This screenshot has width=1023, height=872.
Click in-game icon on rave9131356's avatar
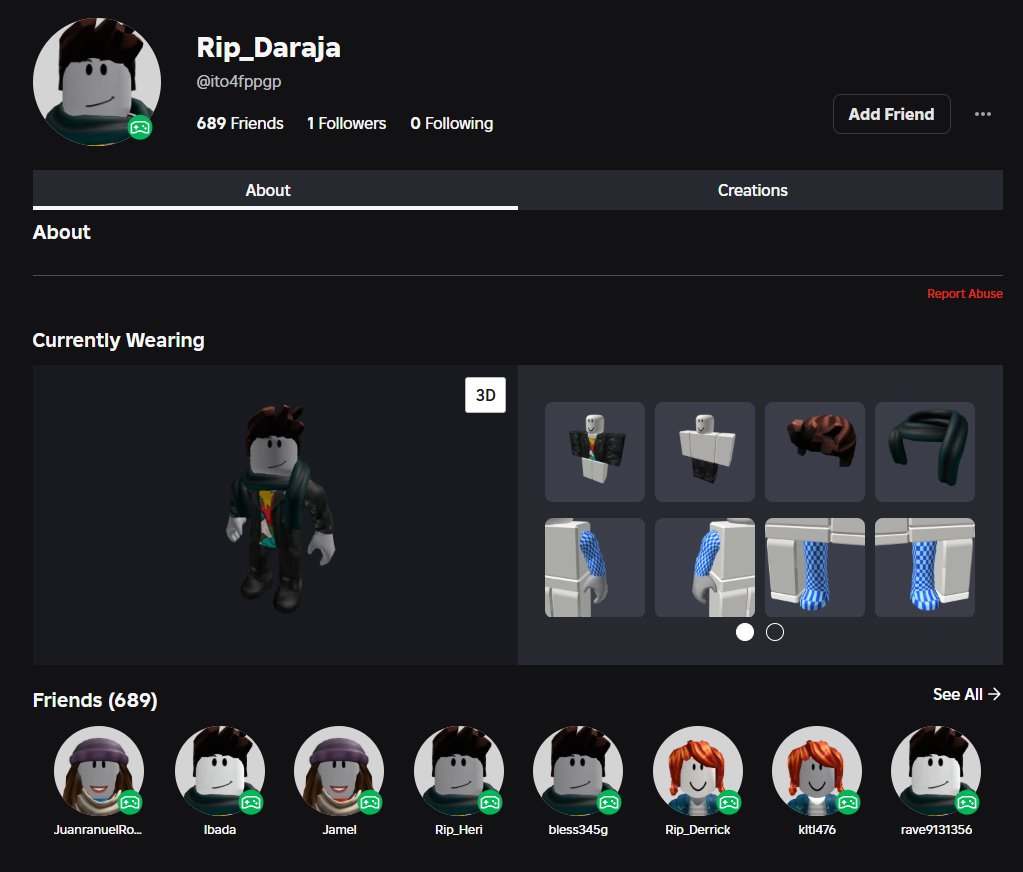968,802
